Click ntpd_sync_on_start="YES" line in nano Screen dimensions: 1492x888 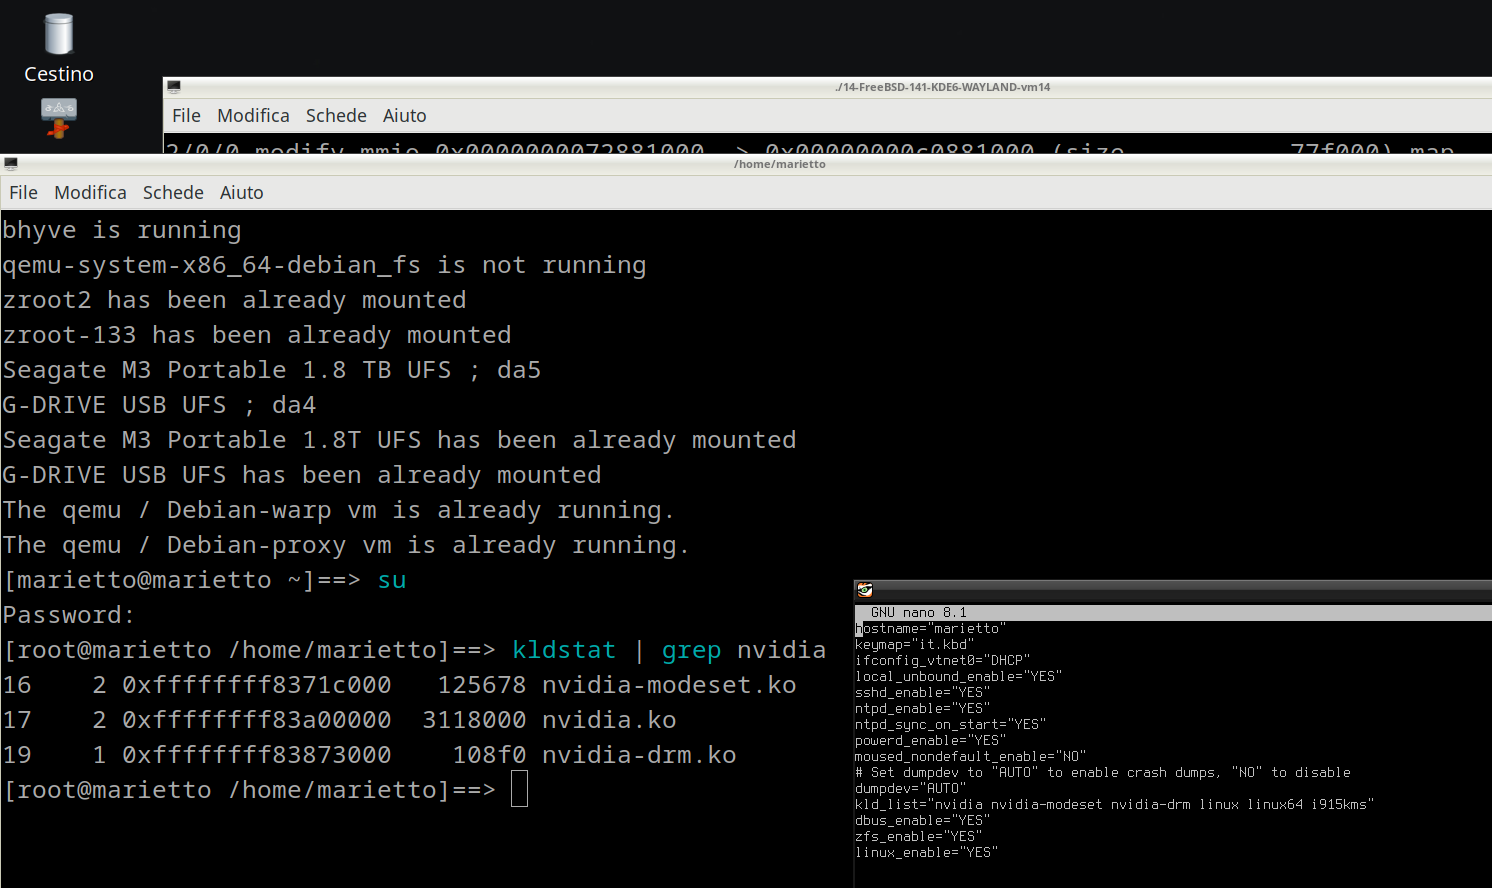[x=951, y=724]
